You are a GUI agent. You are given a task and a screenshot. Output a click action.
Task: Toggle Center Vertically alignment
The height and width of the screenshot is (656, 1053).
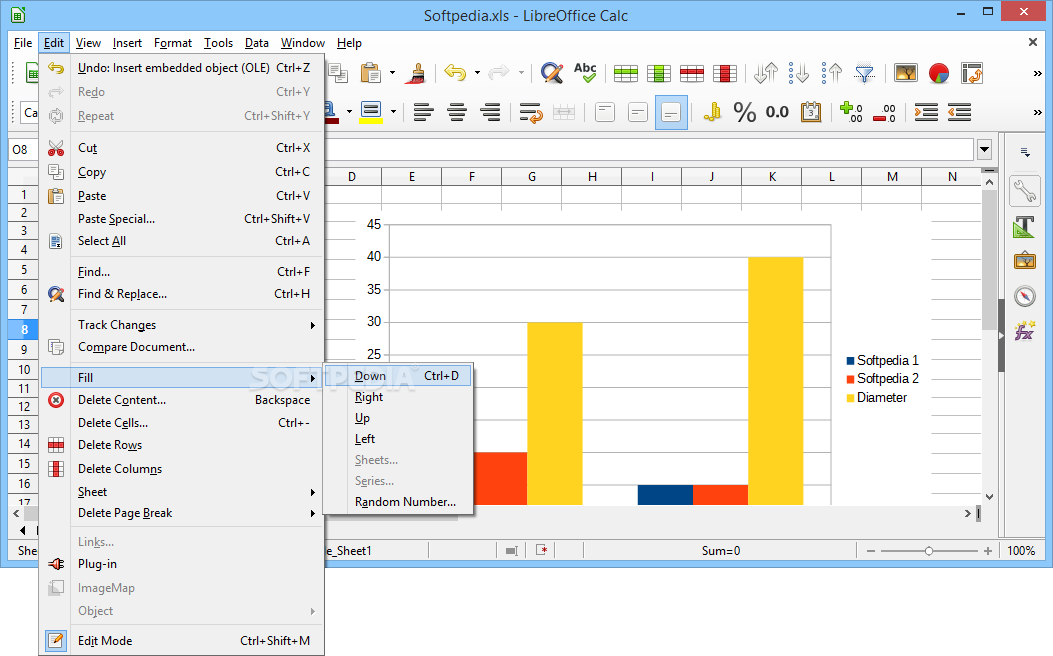pyautogui.click(x=637, y=112)
